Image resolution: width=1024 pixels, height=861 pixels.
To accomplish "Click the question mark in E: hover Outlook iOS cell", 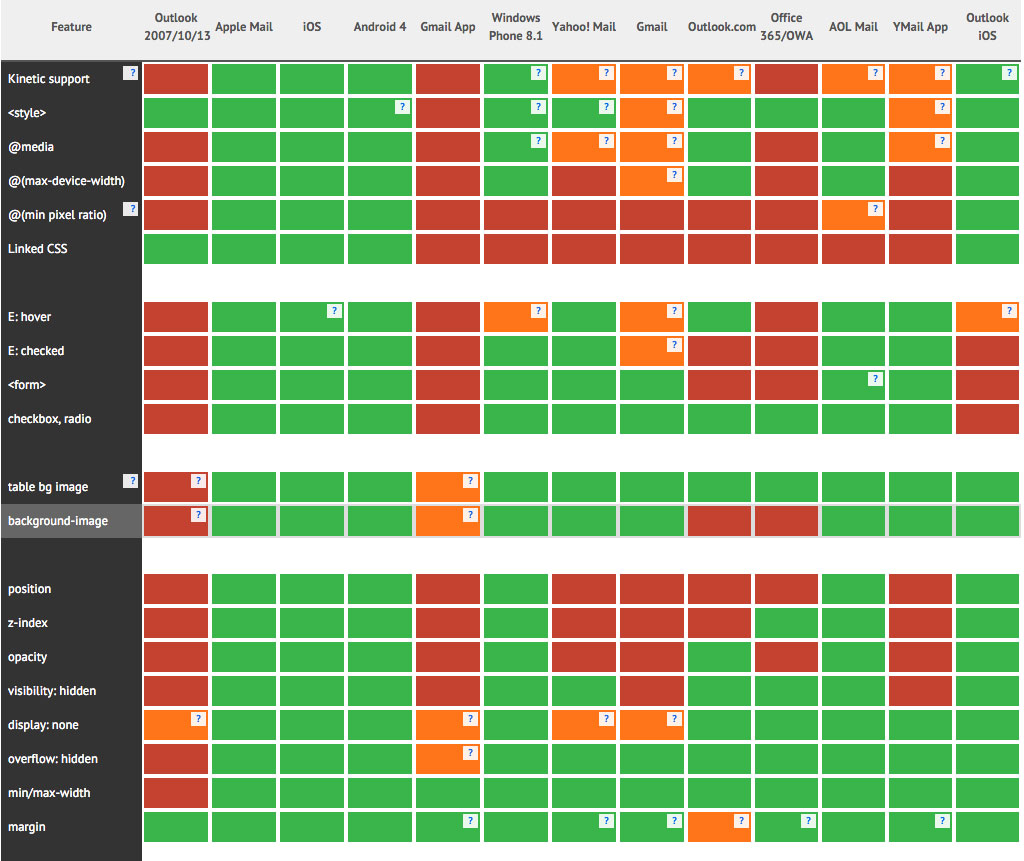I will (x=1009, y=311).
